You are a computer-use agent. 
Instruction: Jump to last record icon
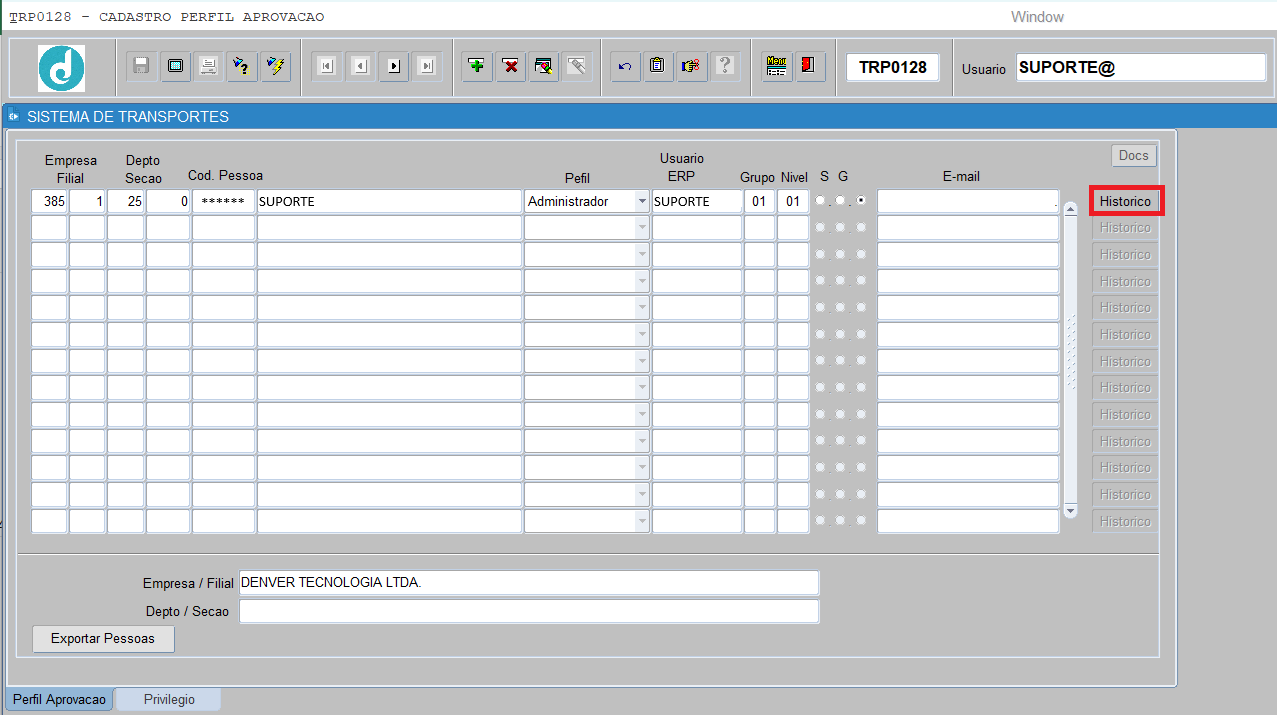(427, 66)
